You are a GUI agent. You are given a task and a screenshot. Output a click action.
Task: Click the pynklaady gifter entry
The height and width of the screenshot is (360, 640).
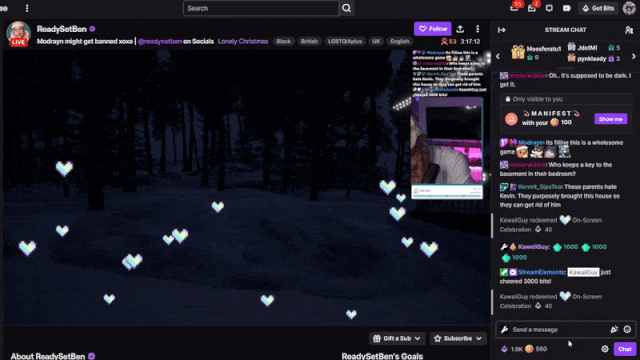[594, 59]
